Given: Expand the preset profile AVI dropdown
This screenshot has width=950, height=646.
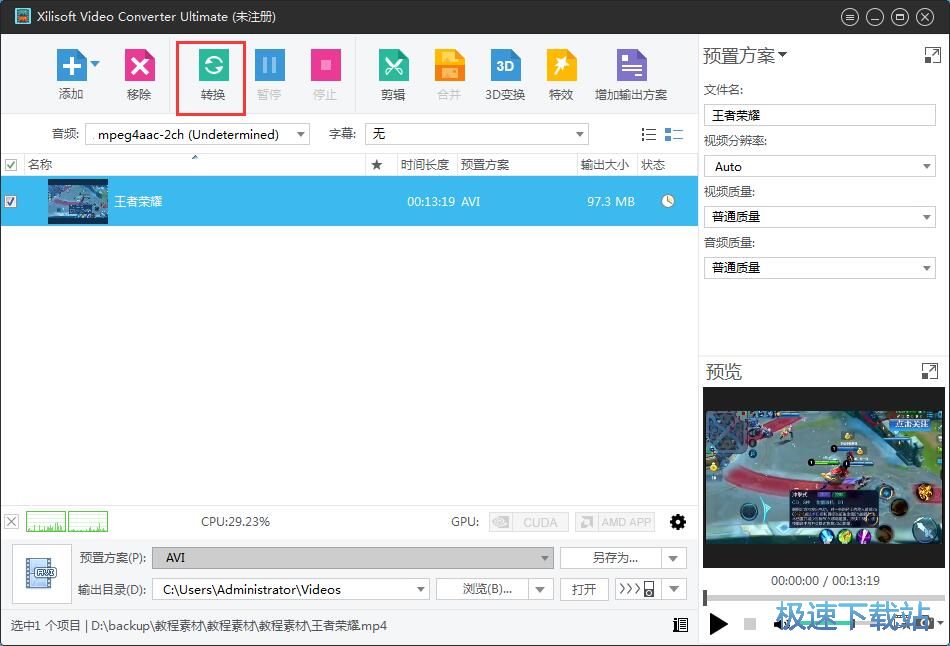Looking at the screenshot, I should pos(544,558).
